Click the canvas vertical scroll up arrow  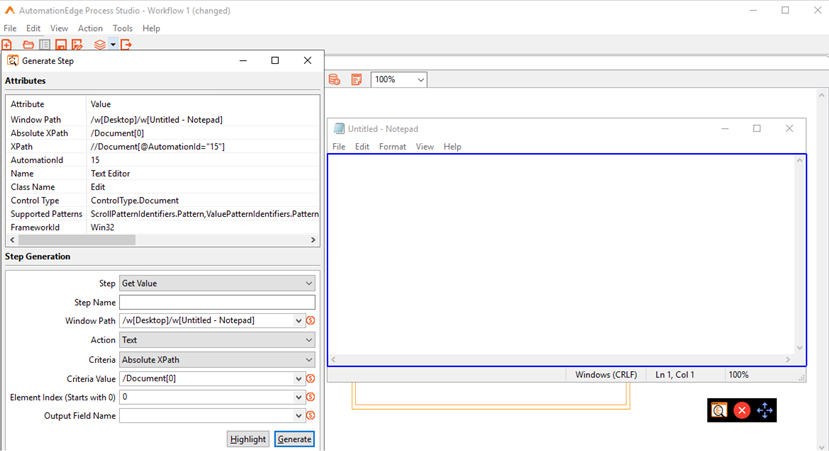pos(822,95)
